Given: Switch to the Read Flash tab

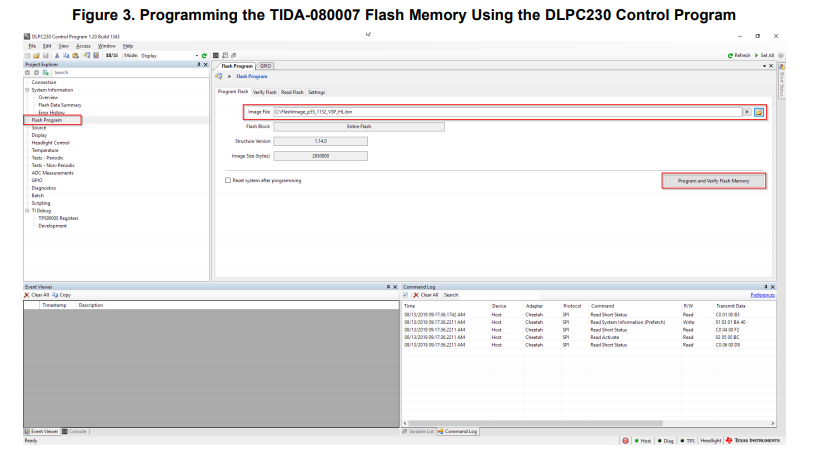Looking at the screenshot, I should 292,92.
